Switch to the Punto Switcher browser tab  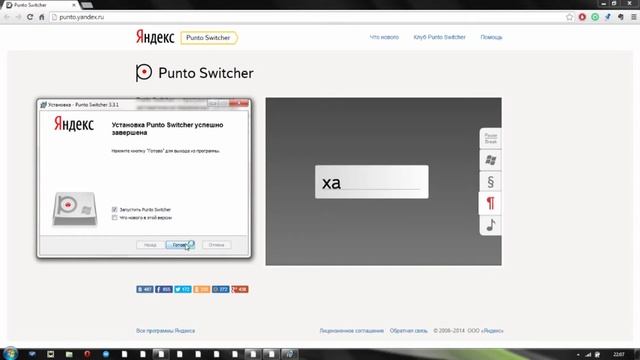[x=40, y=5]
